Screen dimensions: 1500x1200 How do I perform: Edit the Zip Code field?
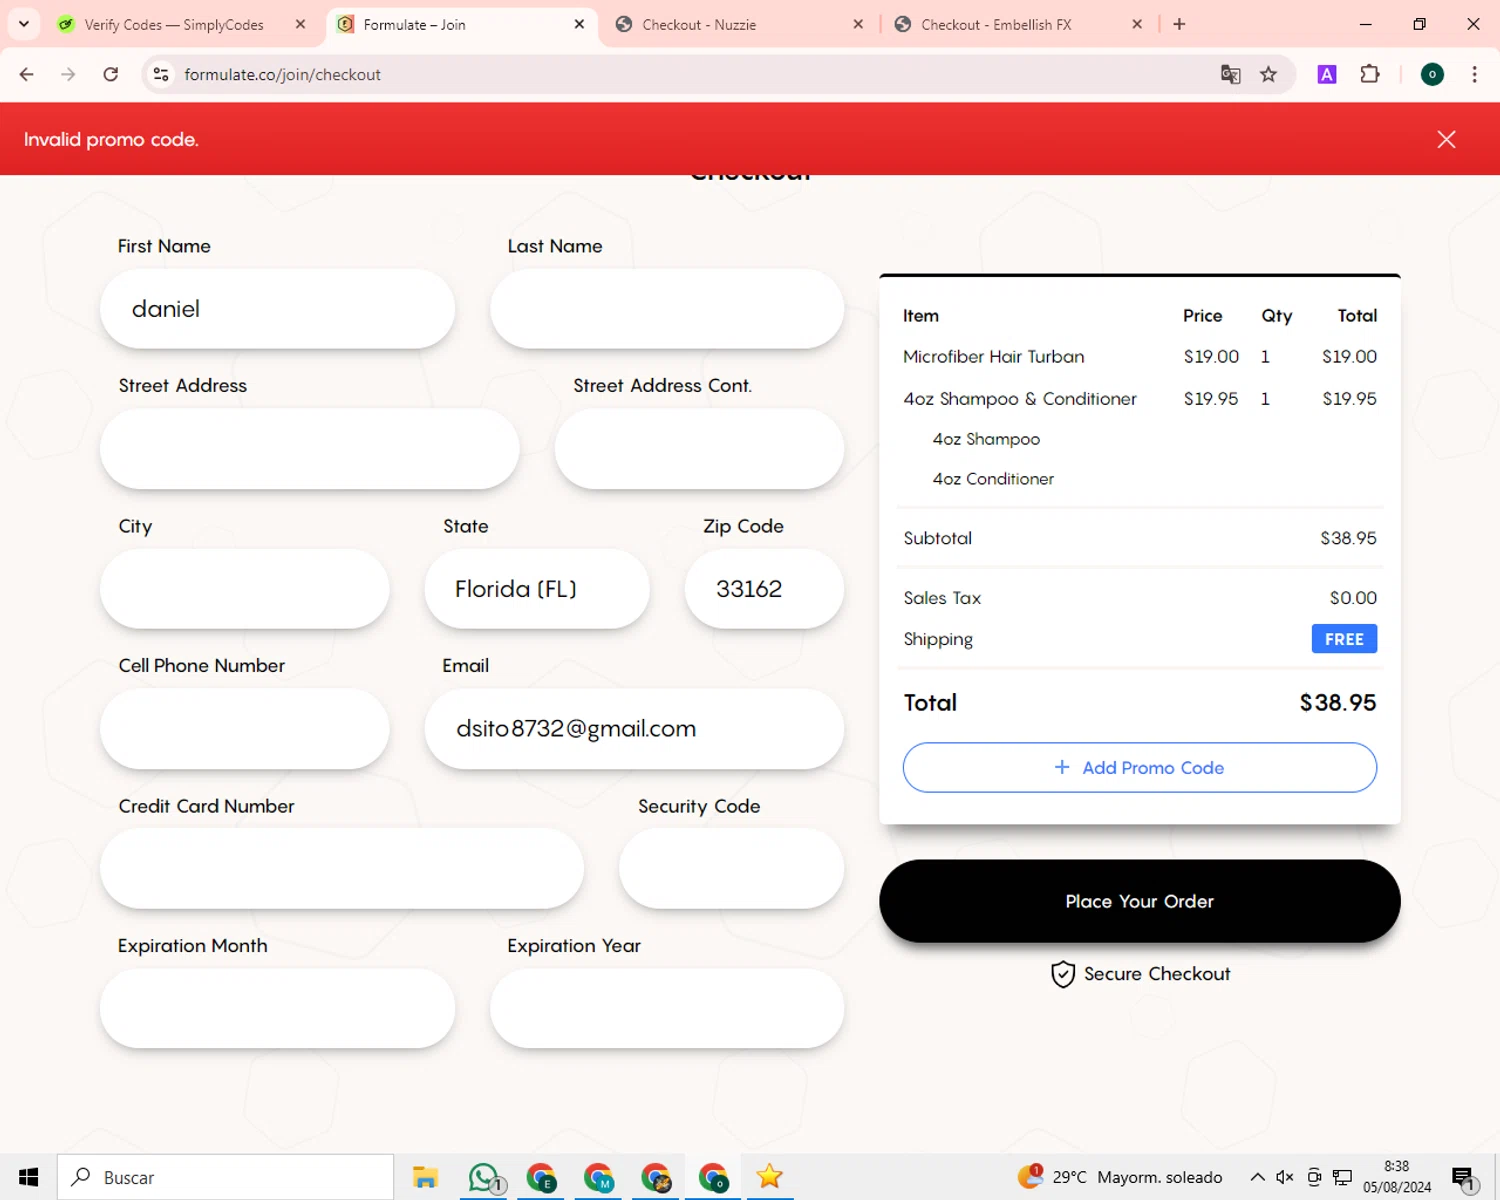[764, 589]
